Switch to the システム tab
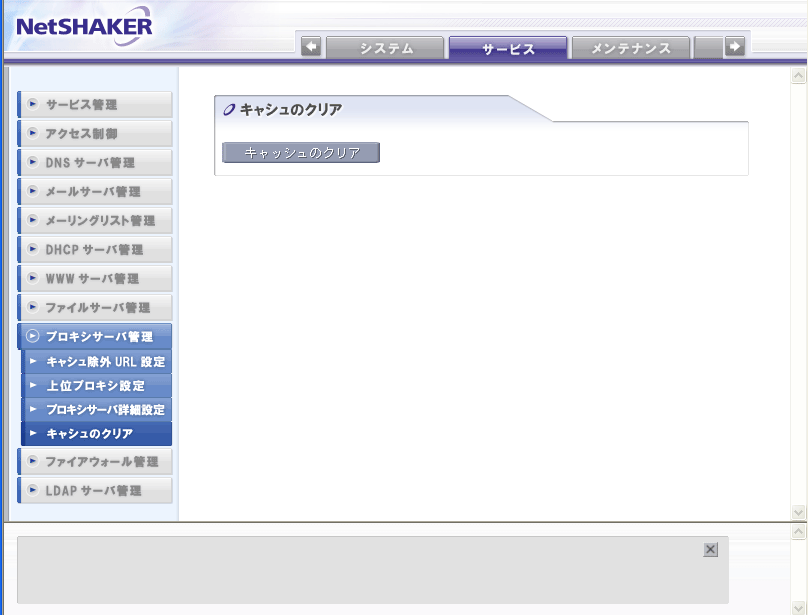The height and width of the screenshot is (615, 809). (385, 48)
